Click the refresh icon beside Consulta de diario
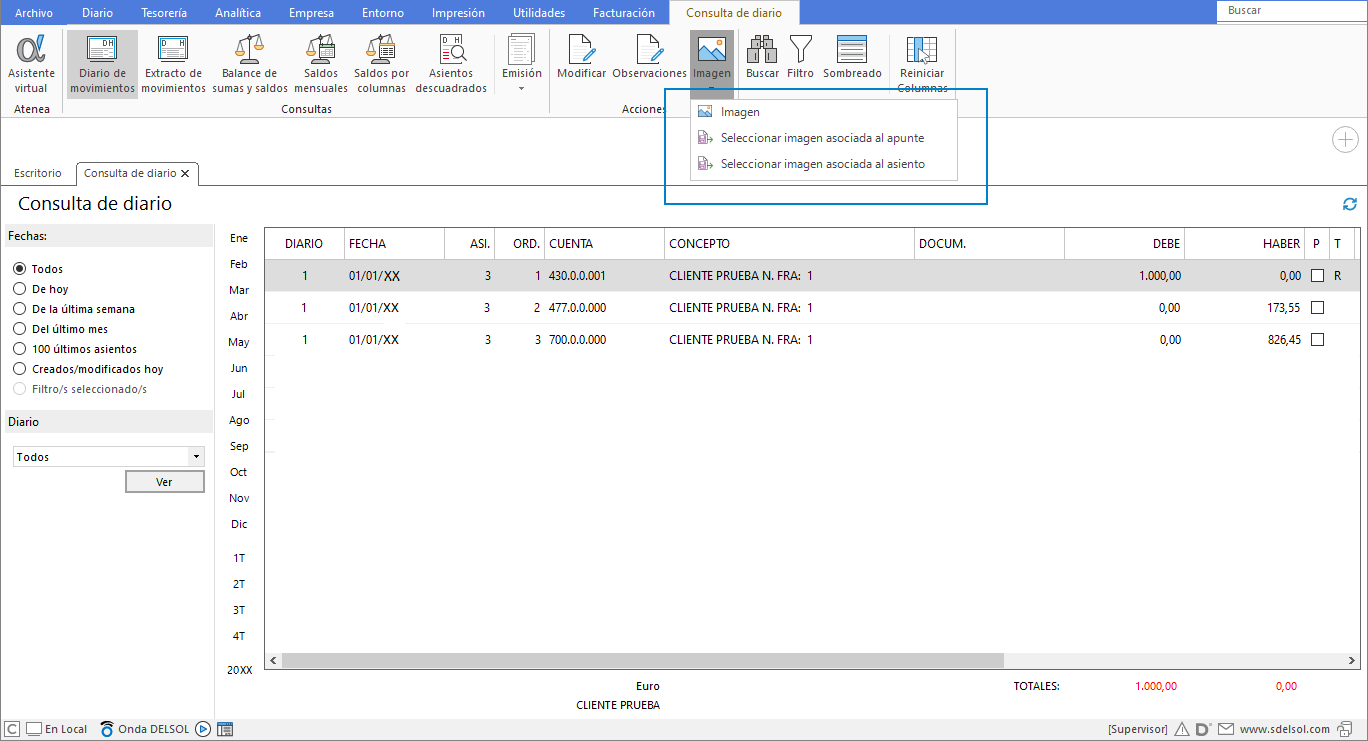Viewport: 1368px width, 741px height. (1350, 204)
